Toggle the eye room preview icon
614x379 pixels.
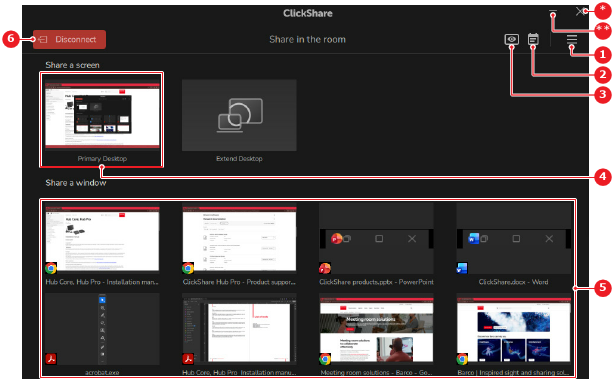[x=511, y=39]
